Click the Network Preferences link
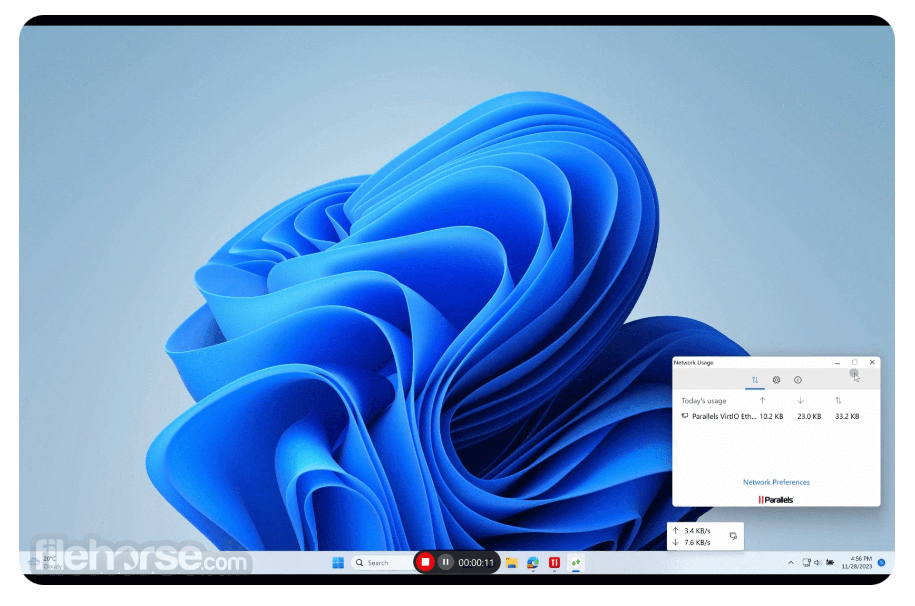This screenshot has width=915, height=606. click(x=776, y=482)
